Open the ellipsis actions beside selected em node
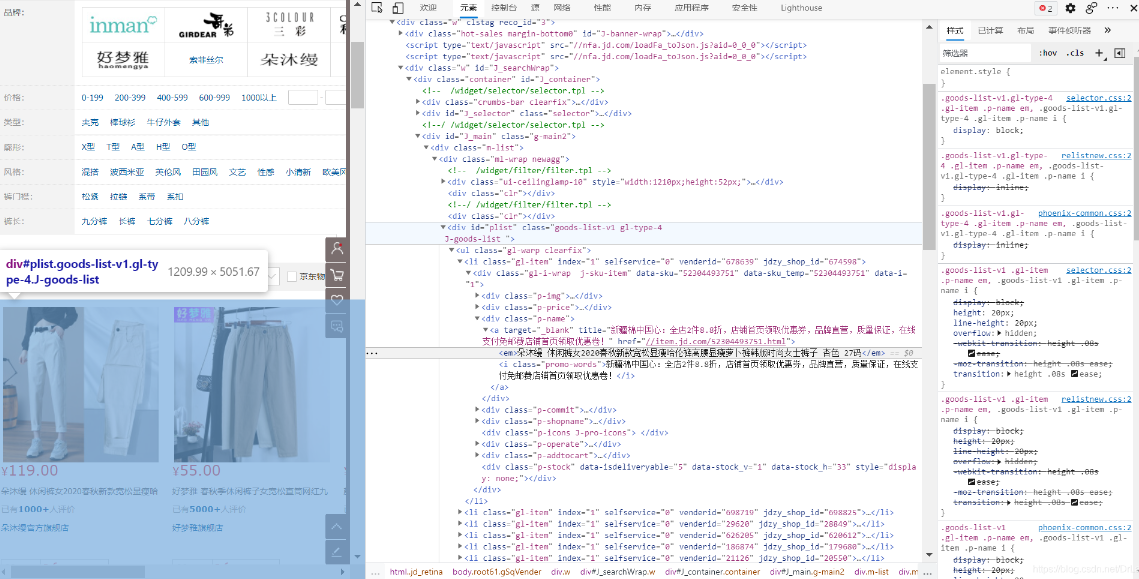The height and width of the screenshot is (579, 1139). tap(372, 352)
